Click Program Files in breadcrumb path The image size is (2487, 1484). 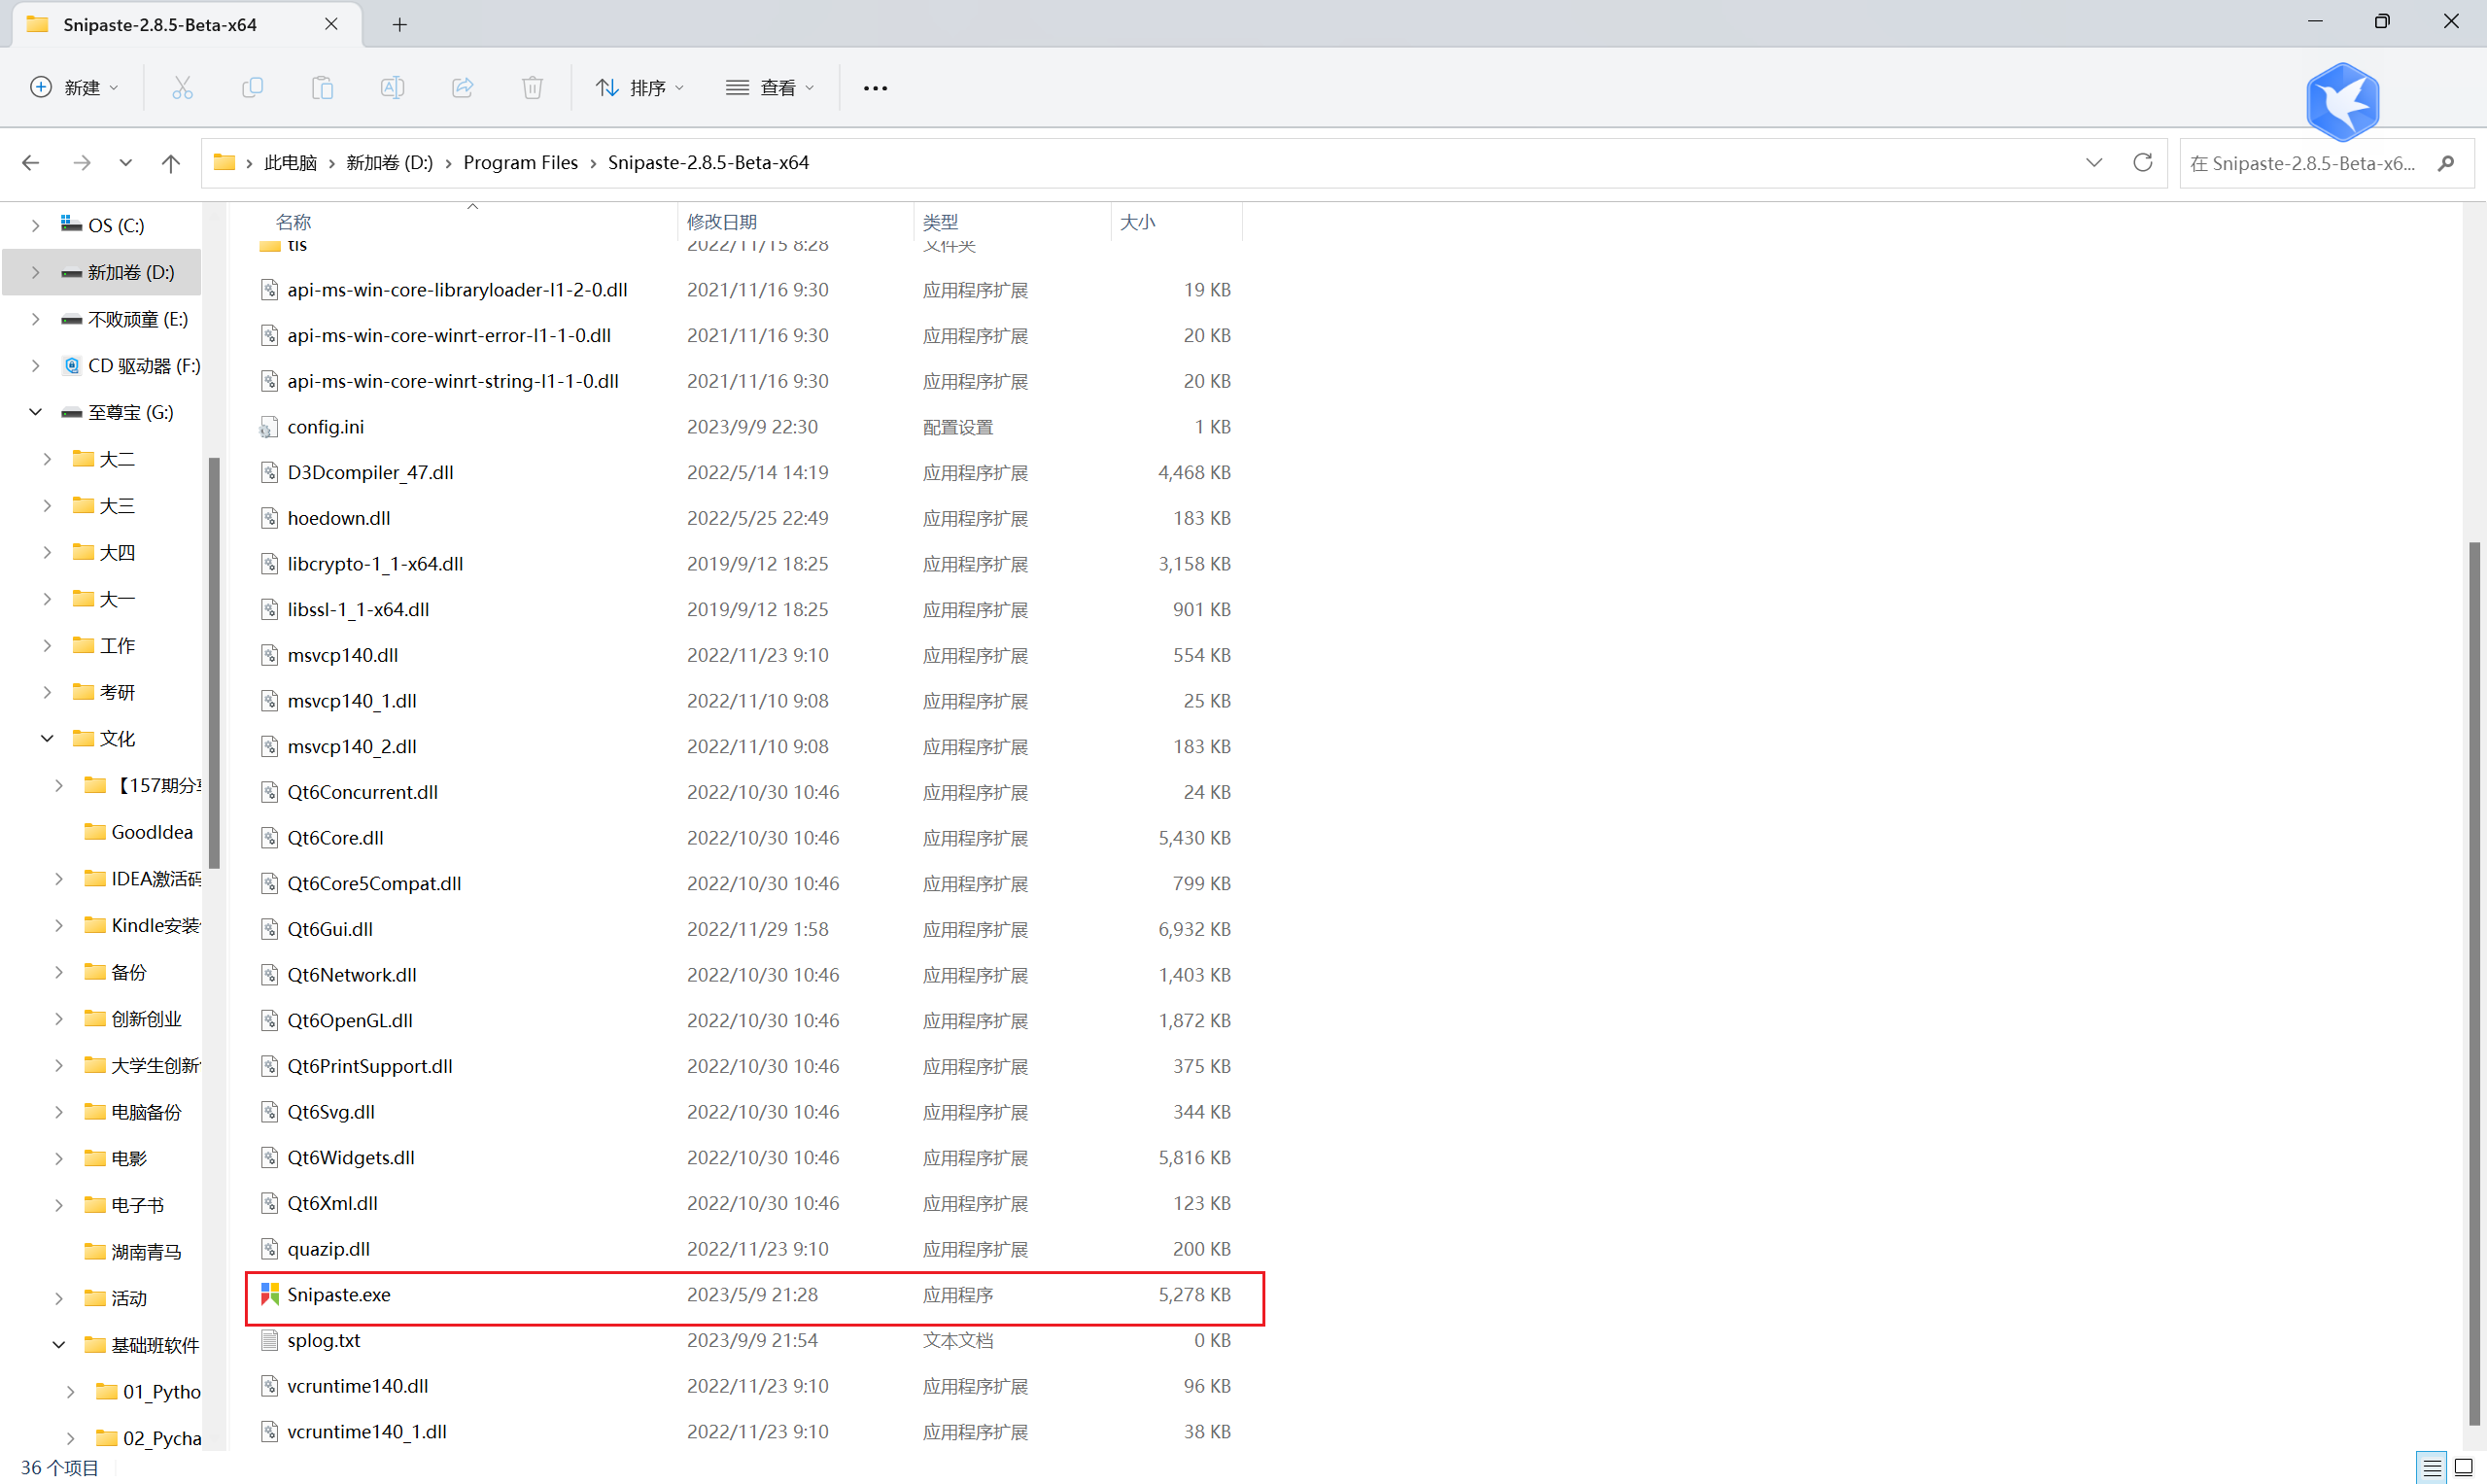pos(520,162)
